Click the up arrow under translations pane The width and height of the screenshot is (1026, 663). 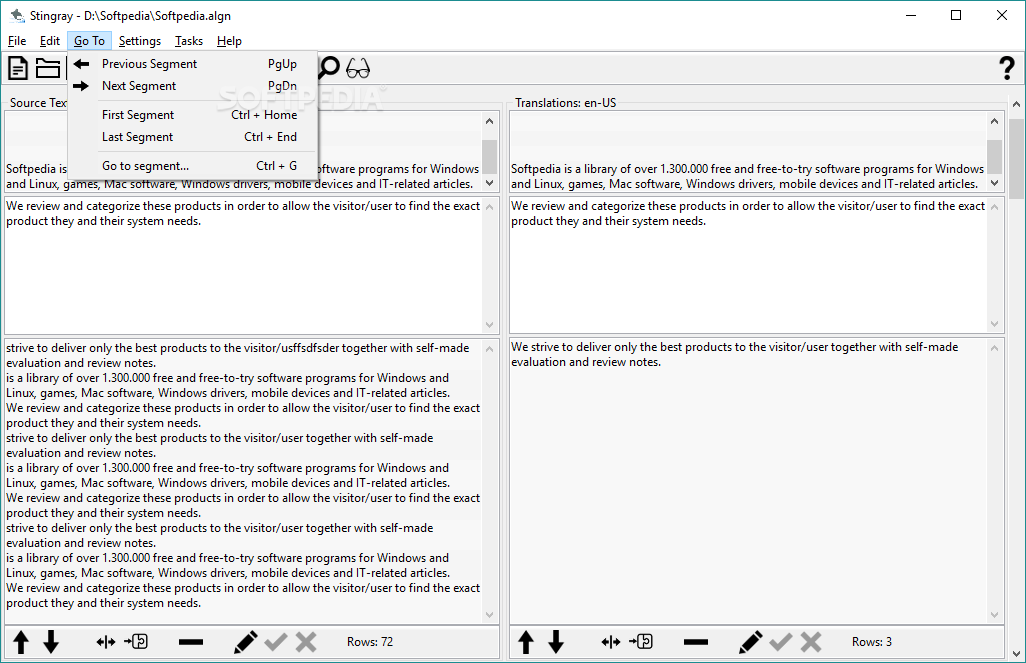[526, 642]
